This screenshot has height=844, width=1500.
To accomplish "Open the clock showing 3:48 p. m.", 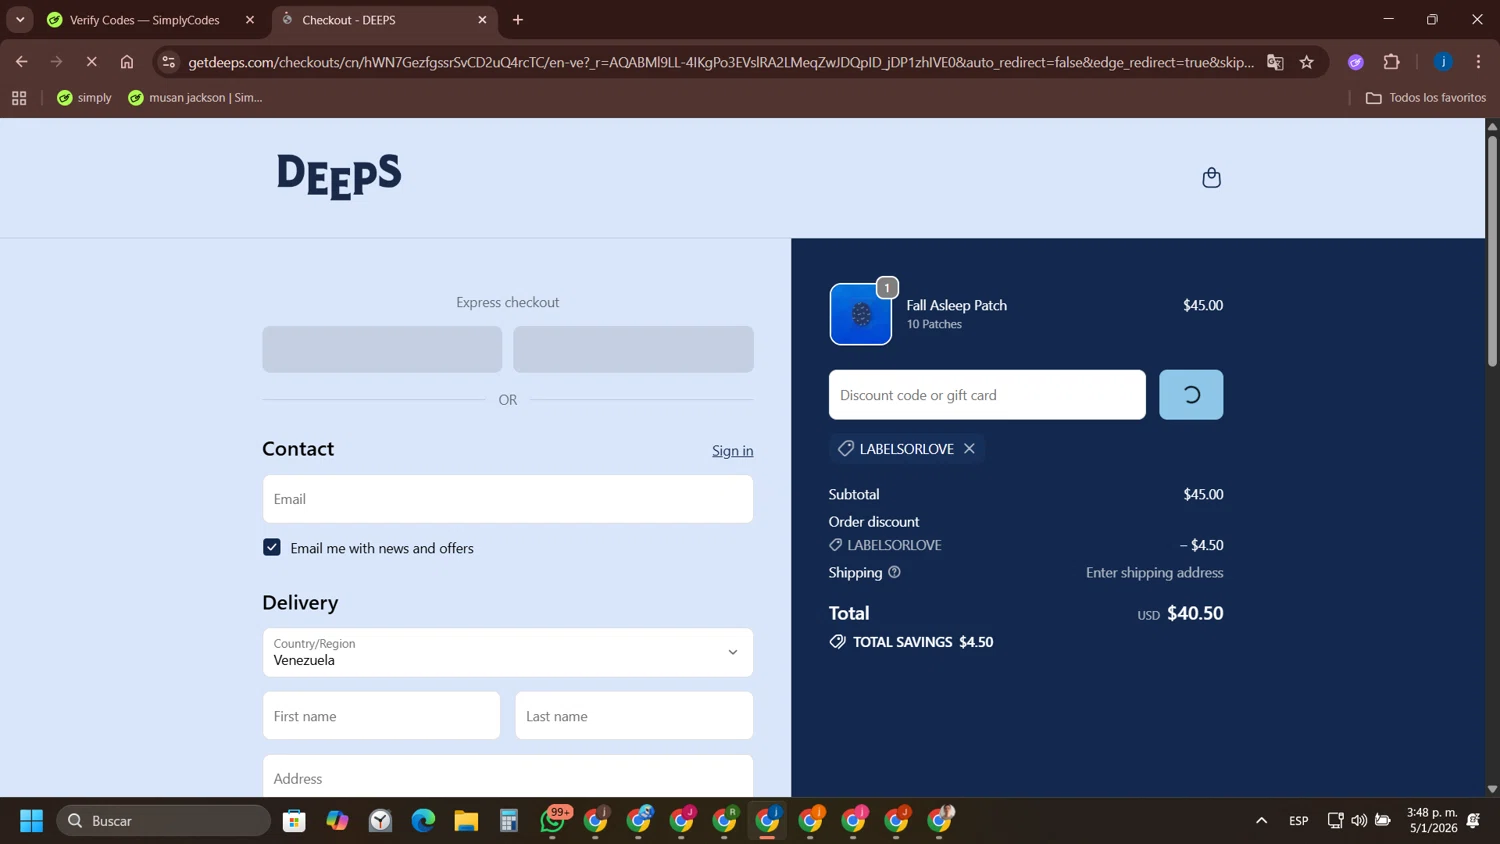I will 1432,820.
